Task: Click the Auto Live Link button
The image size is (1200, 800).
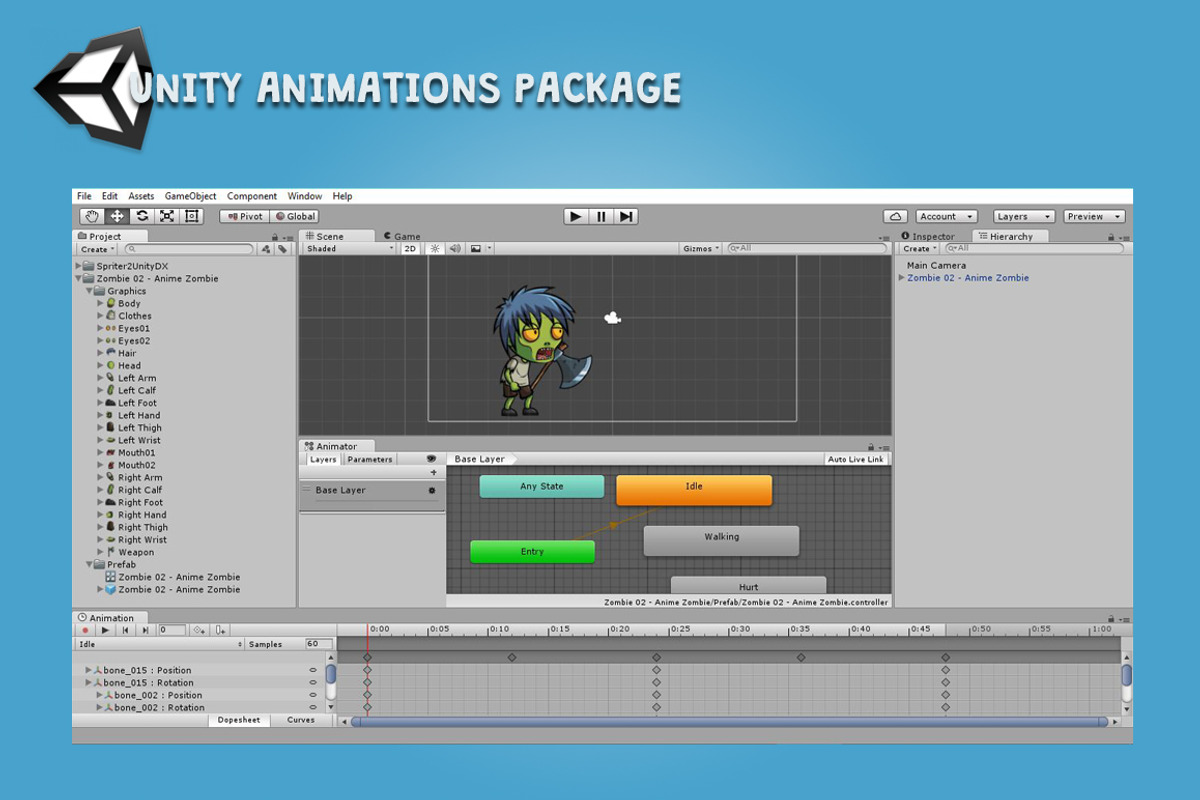Action: [856, 460]
